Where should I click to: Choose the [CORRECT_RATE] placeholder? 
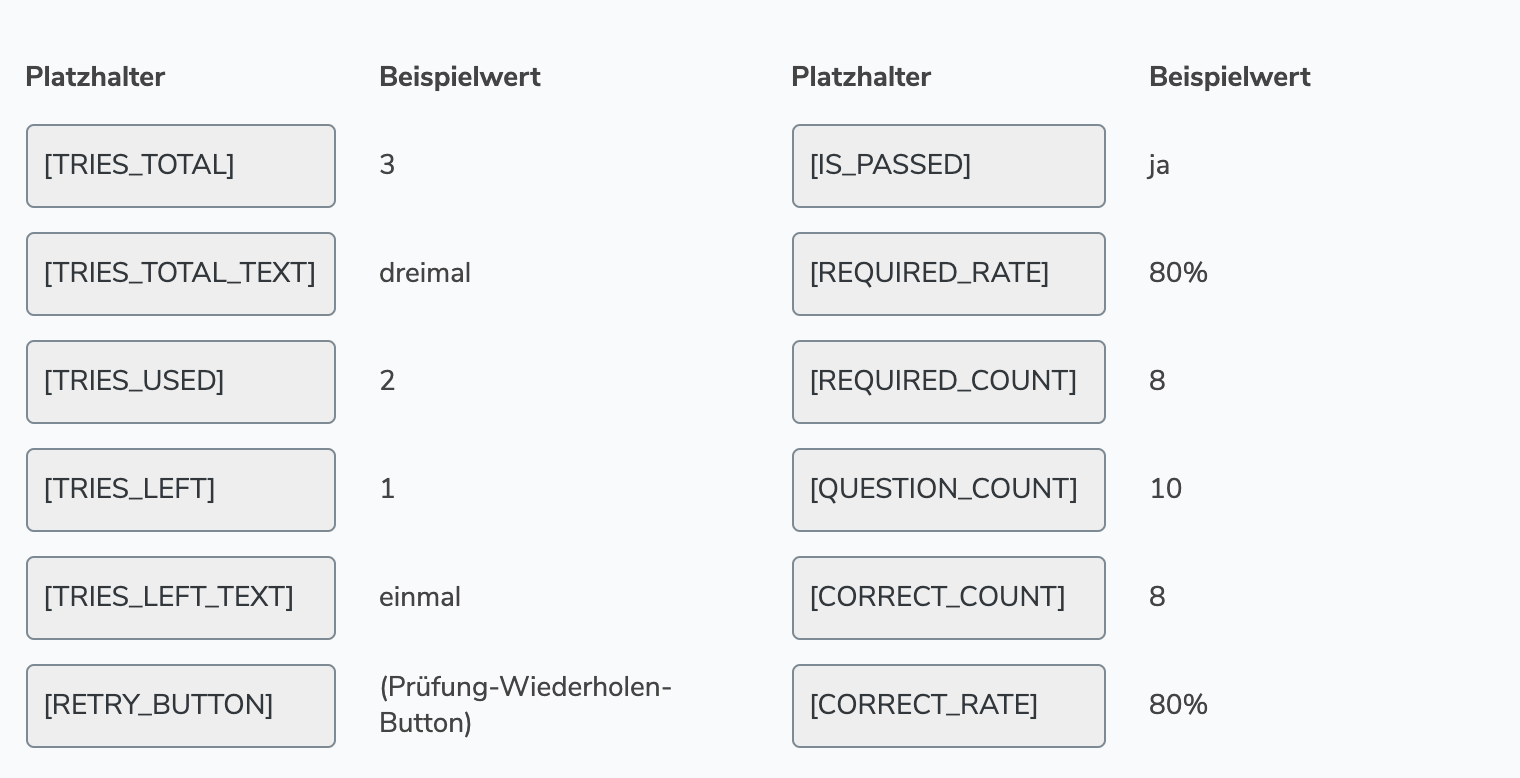(x=948, y=706)
